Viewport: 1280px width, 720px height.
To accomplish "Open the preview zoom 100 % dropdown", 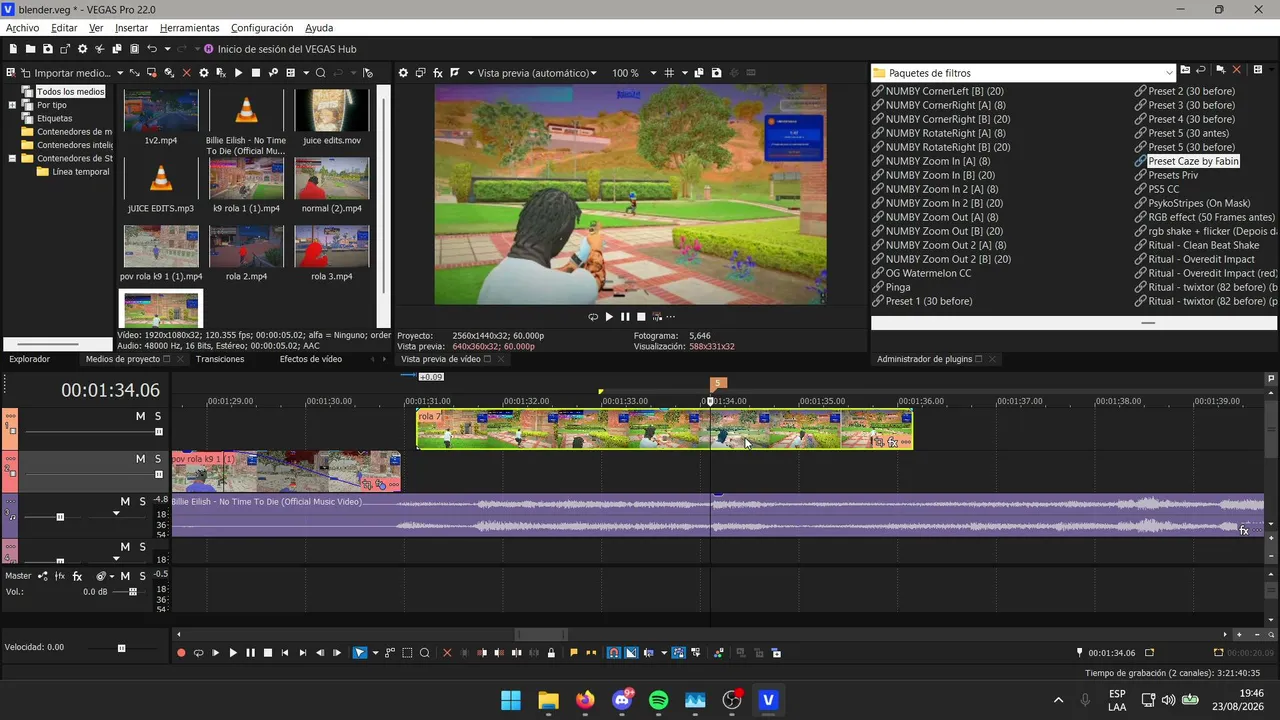I will 653,73.
